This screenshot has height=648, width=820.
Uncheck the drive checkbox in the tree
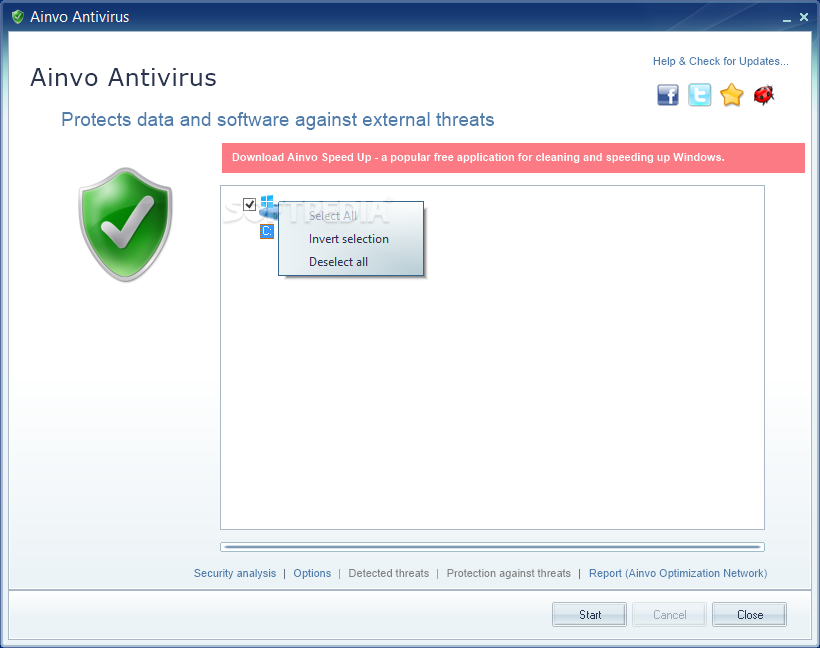pos(249,204)
